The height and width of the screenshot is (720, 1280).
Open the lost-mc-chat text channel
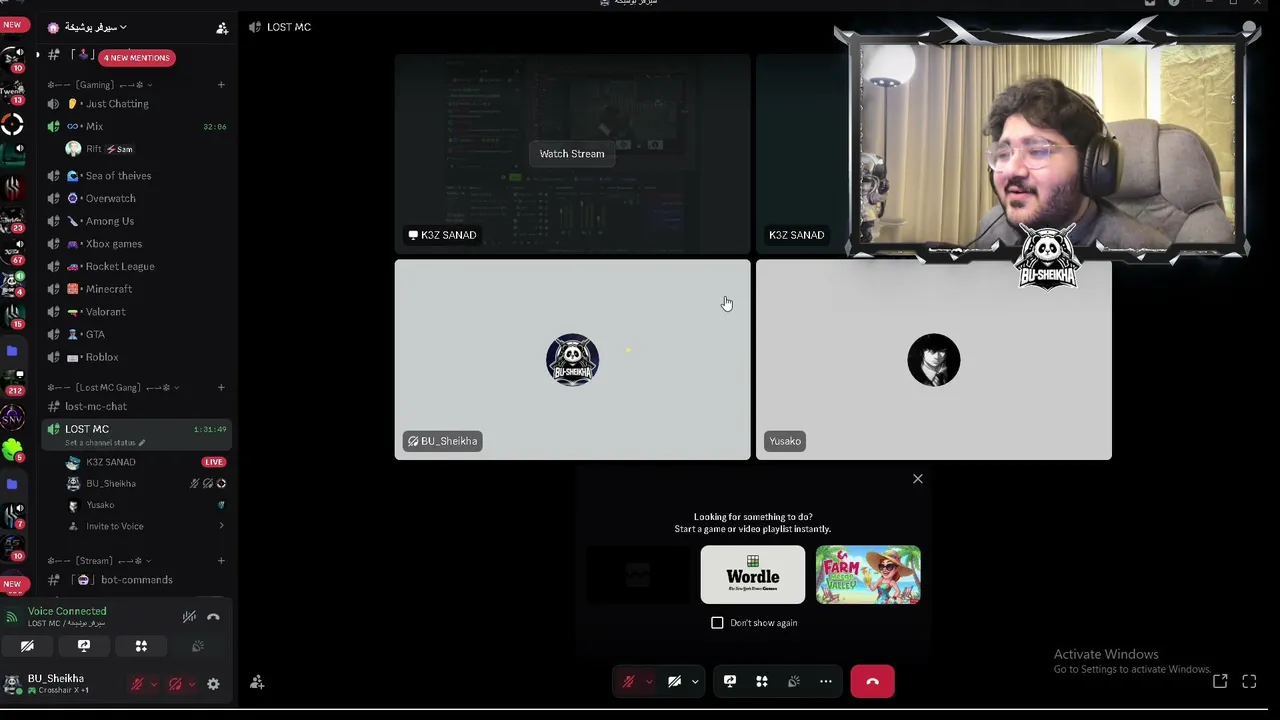click(x=136, y=407)
